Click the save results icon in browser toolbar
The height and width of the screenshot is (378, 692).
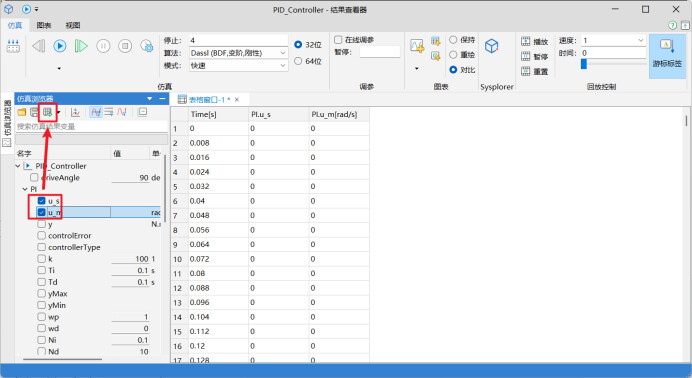click(34, 112)
